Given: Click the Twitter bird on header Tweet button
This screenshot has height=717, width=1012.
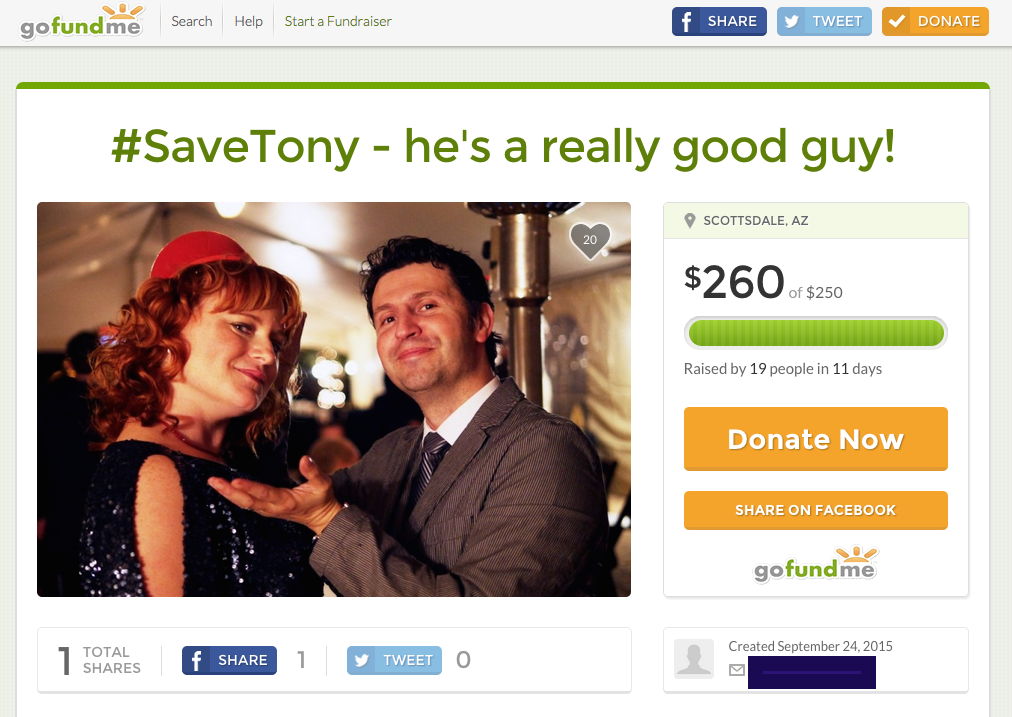Looking at the screenshot, I should tap(791, 21).
